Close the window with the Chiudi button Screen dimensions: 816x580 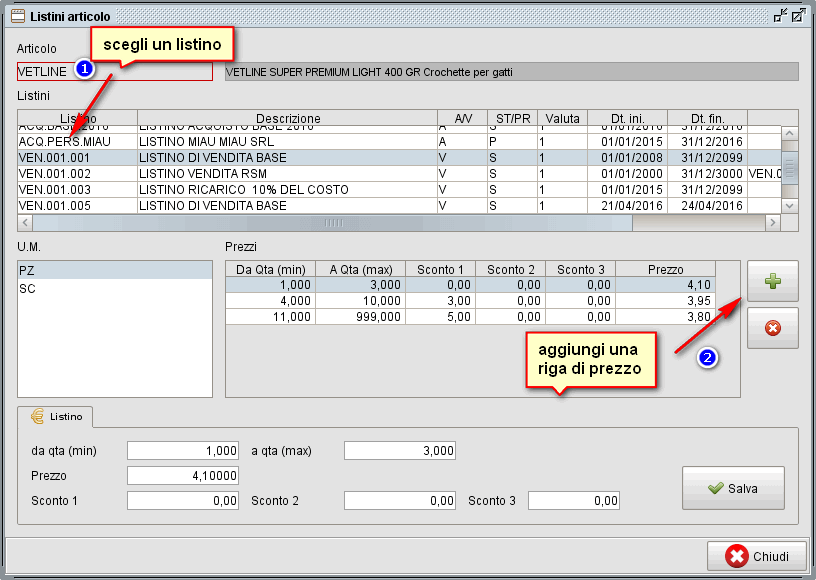pyautogui.click(x=755, y=556)
